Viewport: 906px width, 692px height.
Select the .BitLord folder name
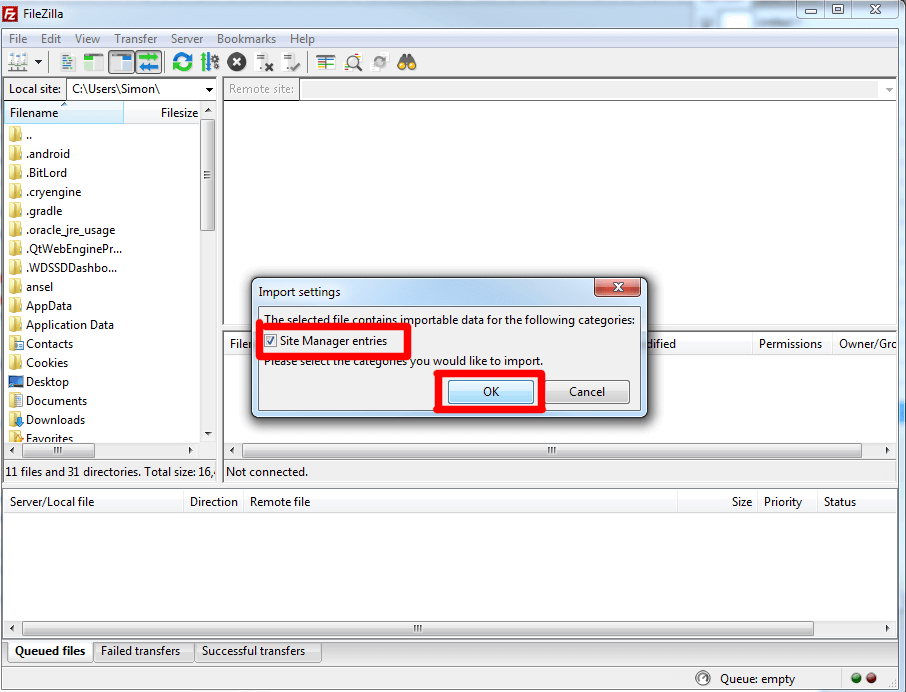point(46,173)
